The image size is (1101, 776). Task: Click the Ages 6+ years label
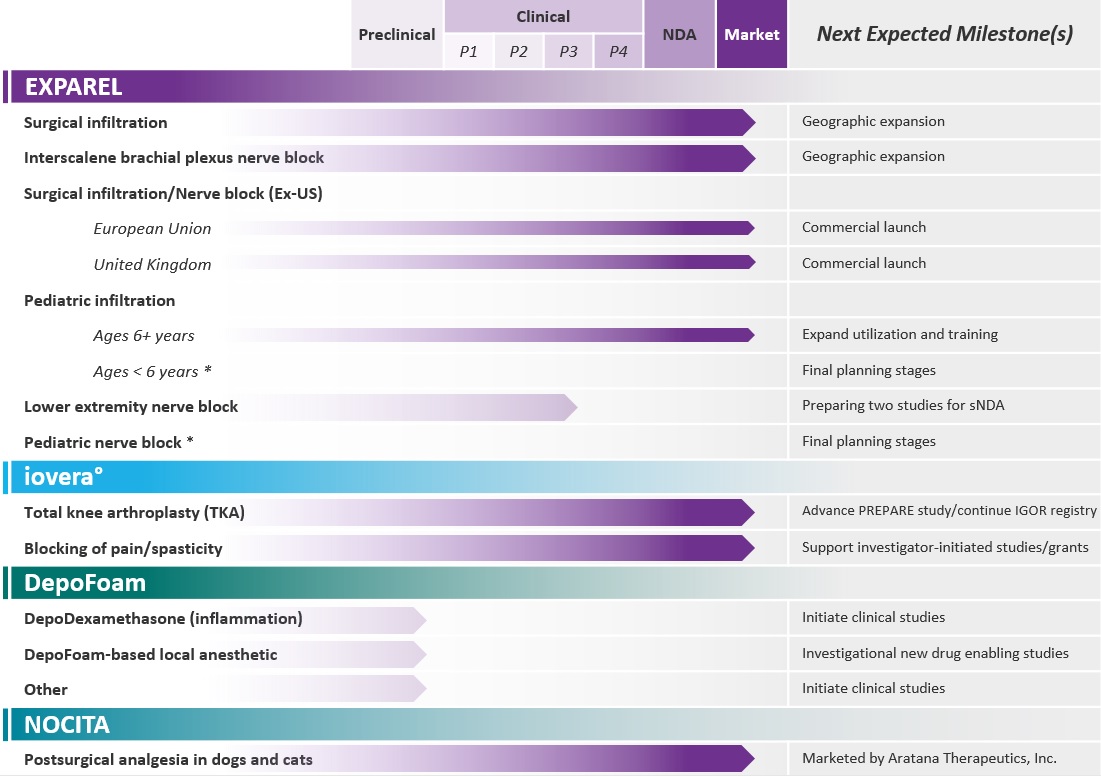[x=145, y=336]
